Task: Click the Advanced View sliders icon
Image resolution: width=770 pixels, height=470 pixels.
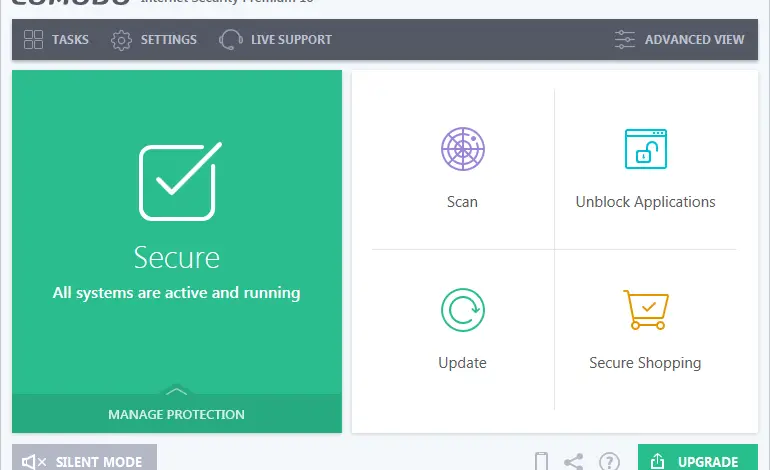Action: coord(625,40)
